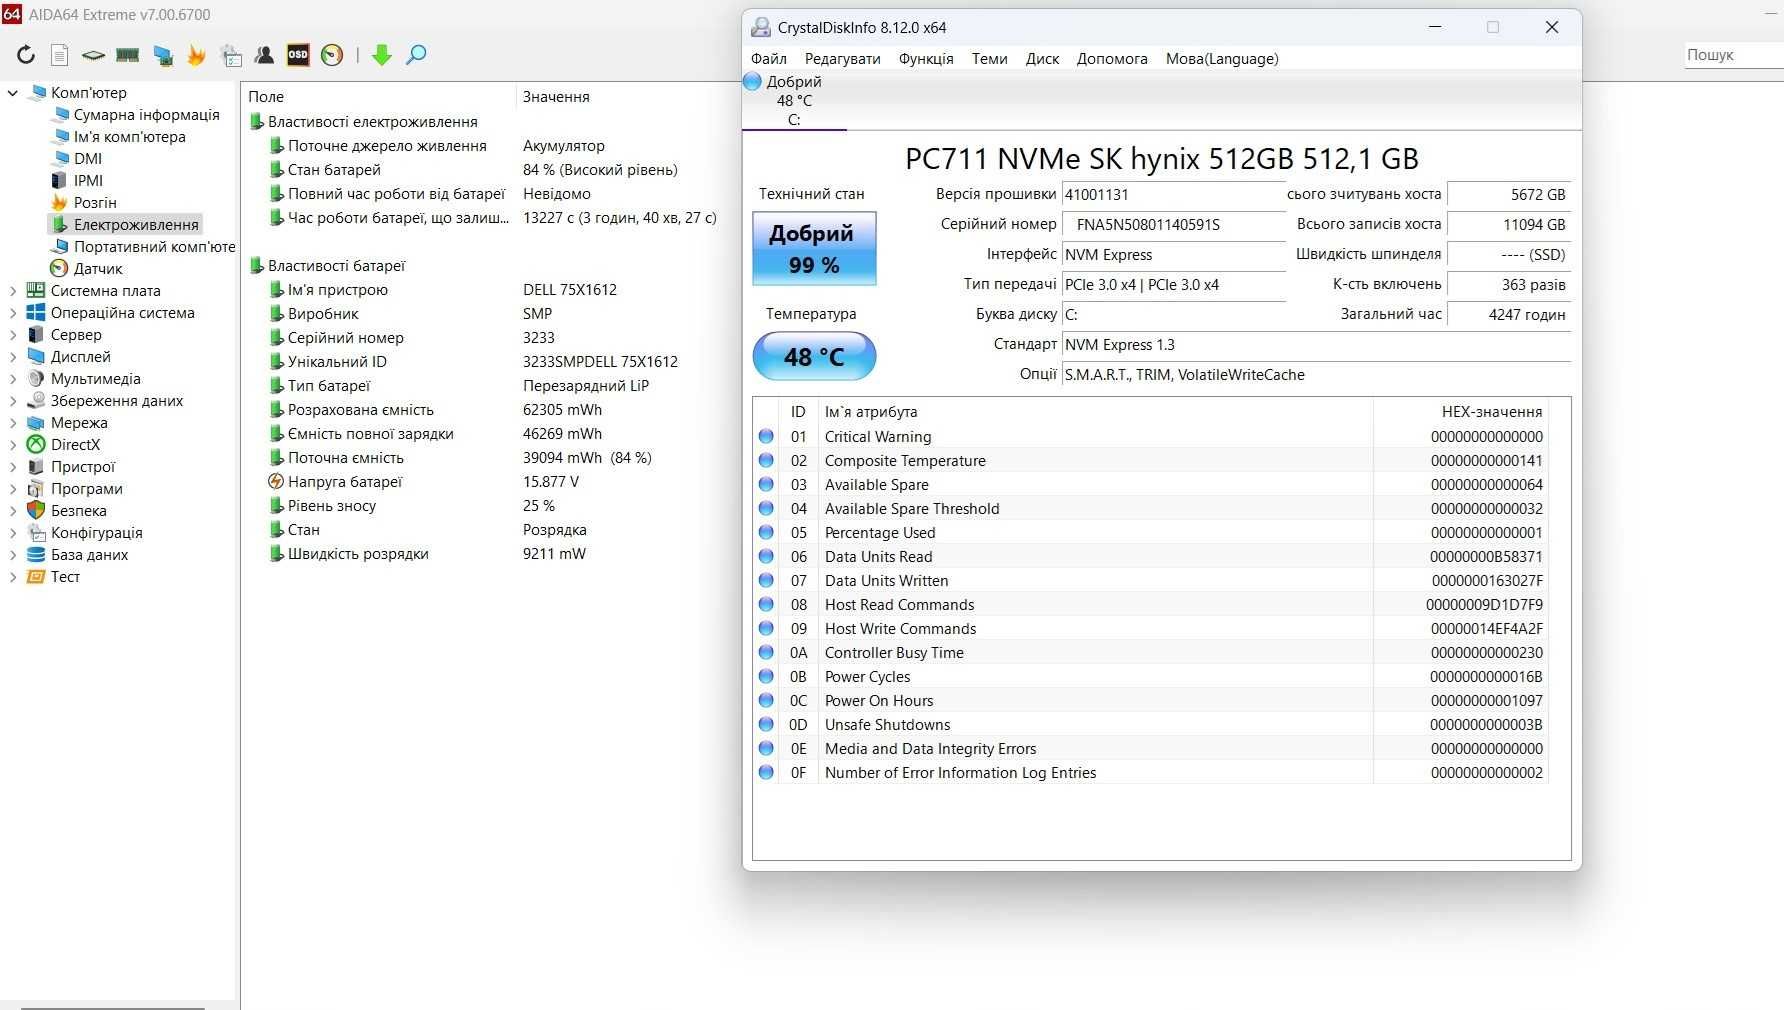Open the Теми menu
Viewport: 1784px width, 1010px height.
click(990, 59)
